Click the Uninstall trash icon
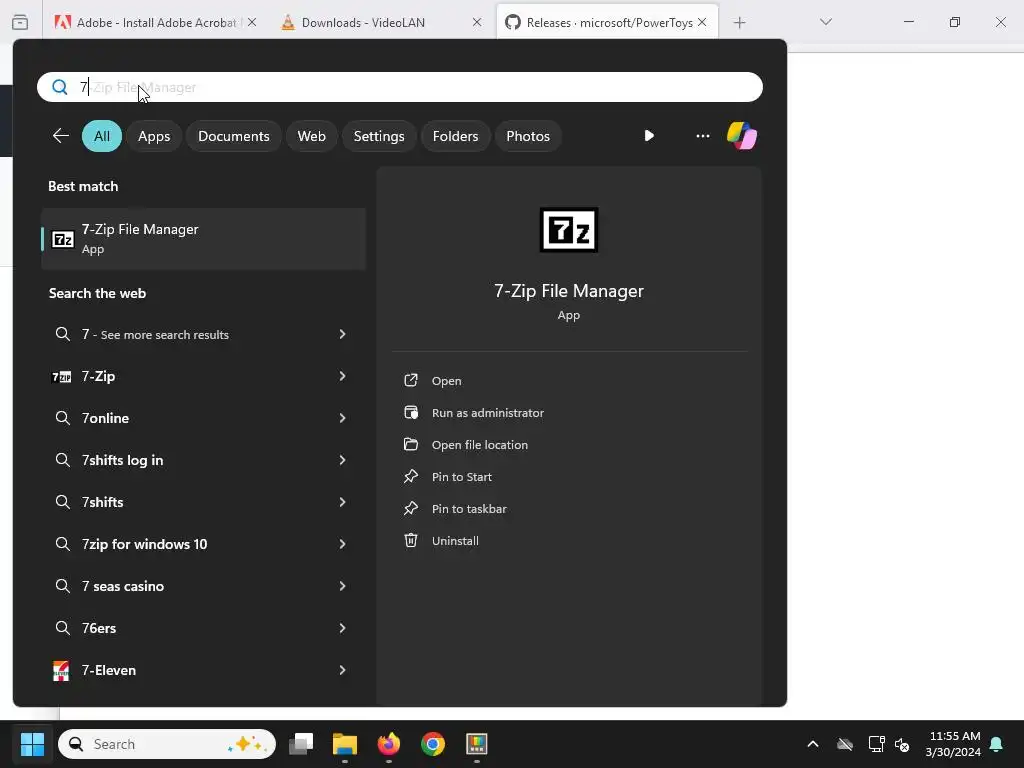This screenshot has height=768, width=1024. tap(411, 541)
